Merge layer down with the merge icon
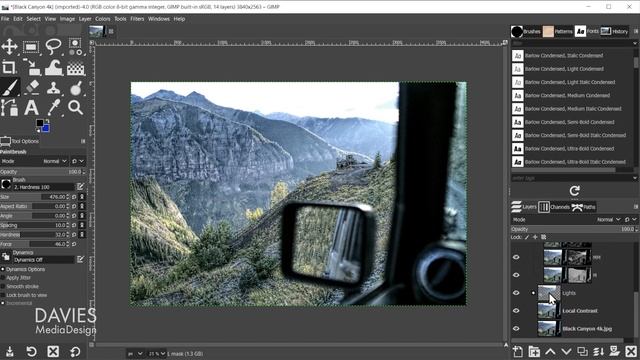The height and width of the screenshot is (360, 640). 599,351
